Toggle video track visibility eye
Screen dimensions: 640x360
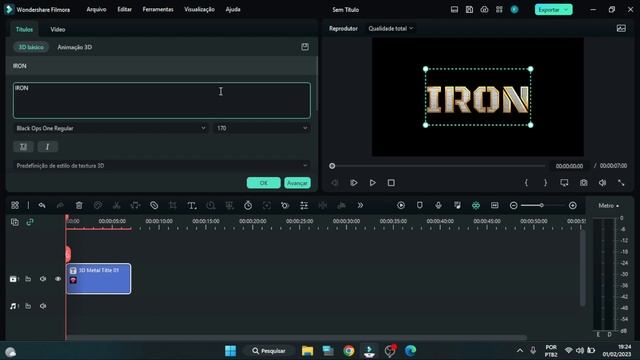tap(58, 279)
